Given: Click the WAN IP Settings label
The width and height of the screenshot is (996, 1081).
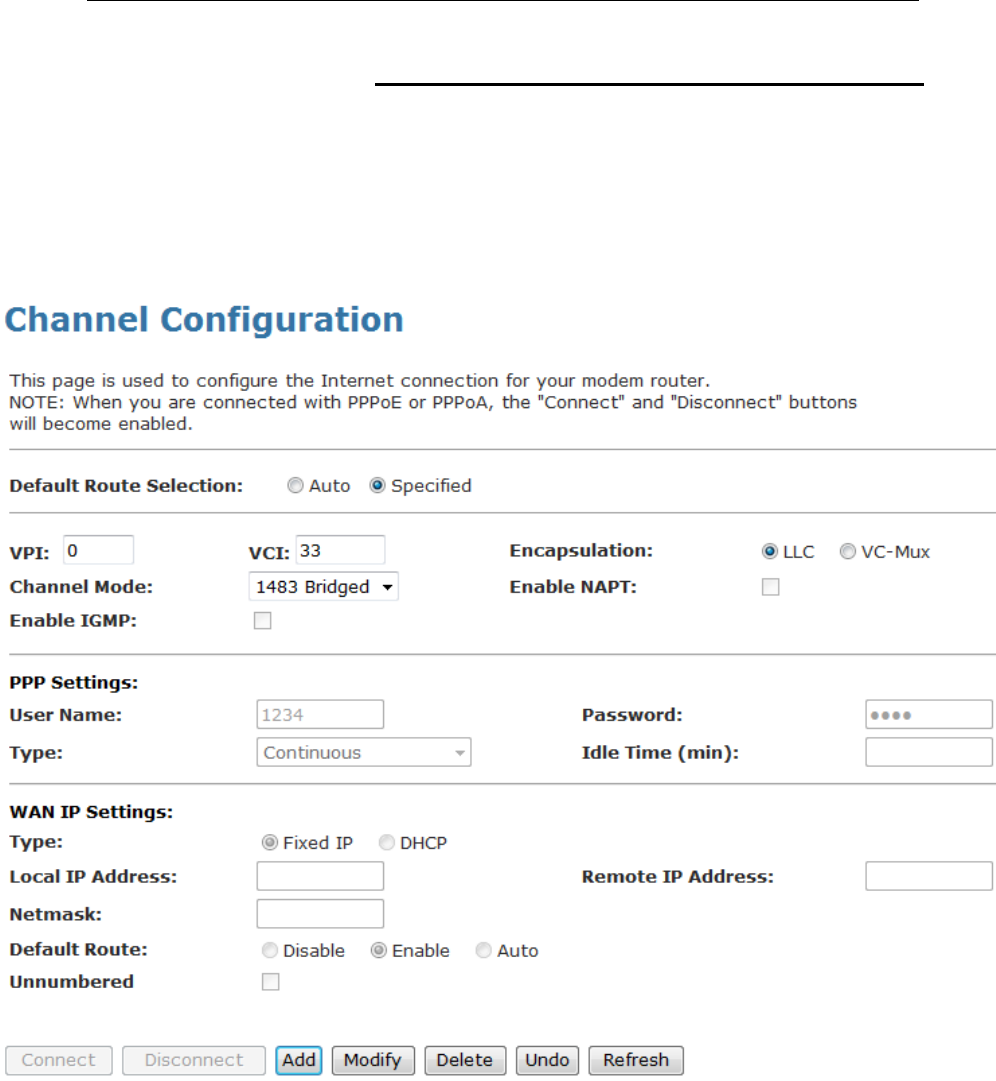Looking at the screenshot, I should (x=91, y=812).
